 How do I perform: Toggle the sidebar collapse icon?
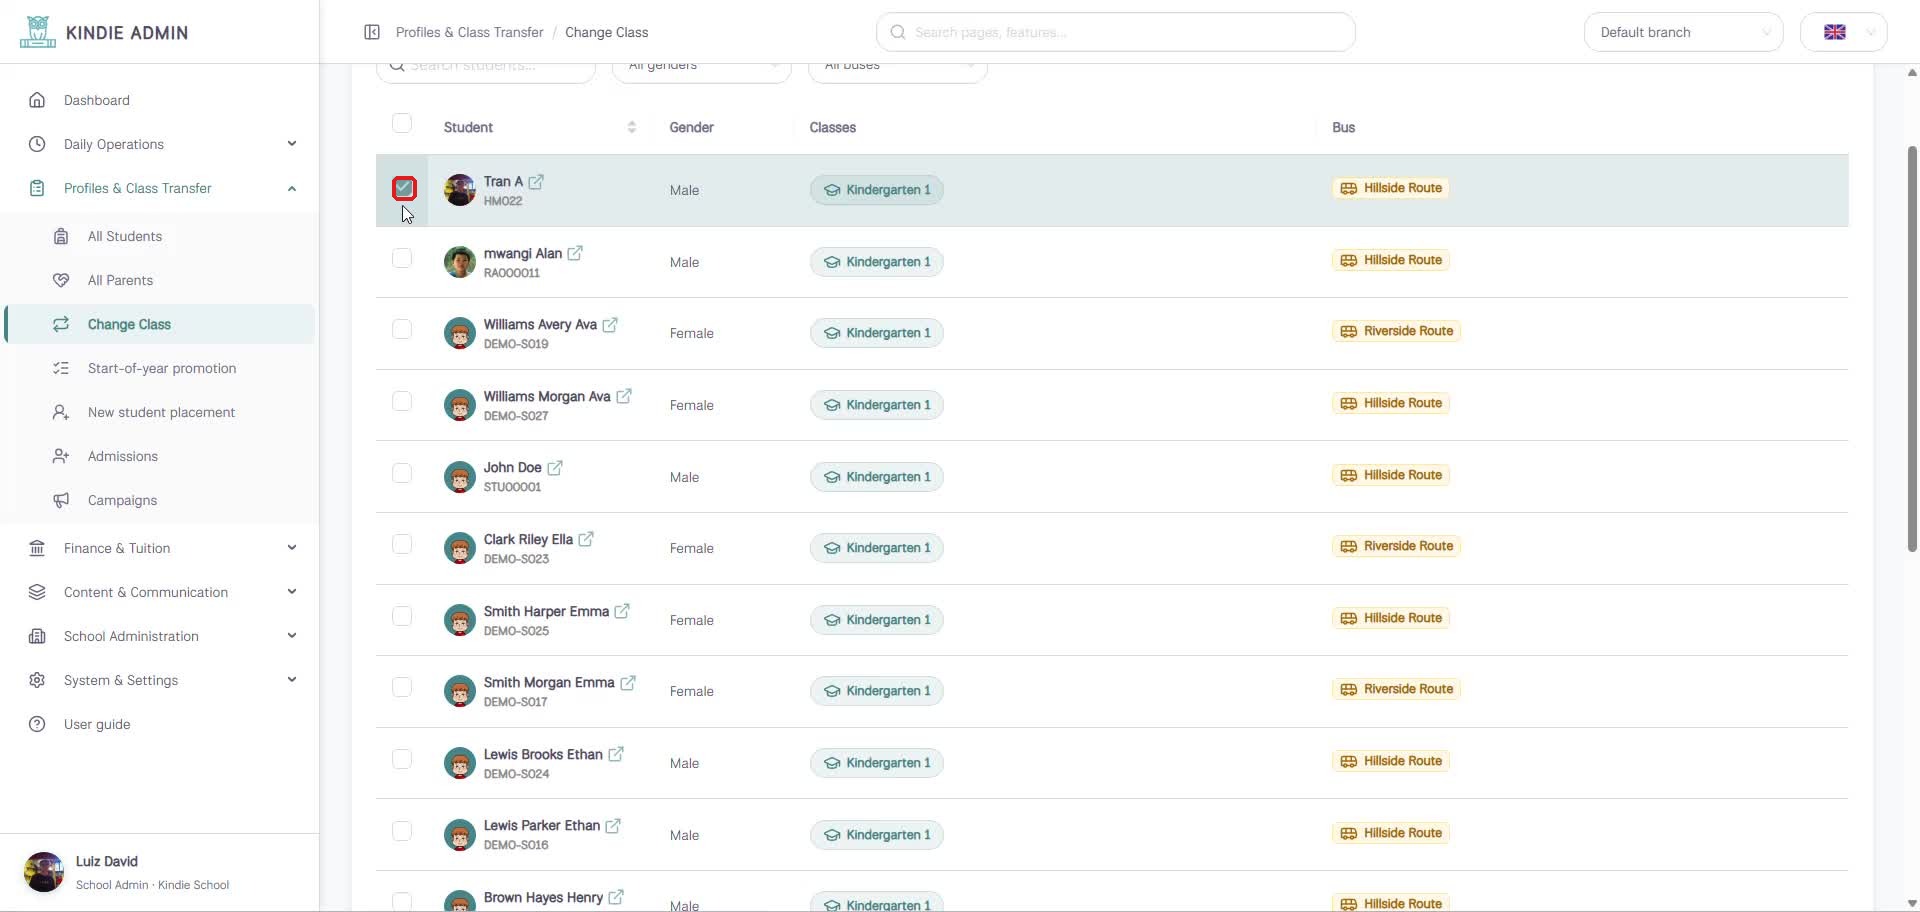(372, 32)
